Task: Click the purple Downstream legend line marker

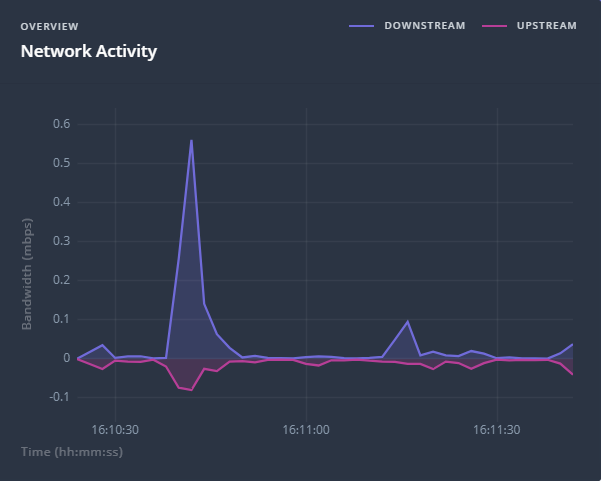Action: pyautogui.click(x=361, y=26)
